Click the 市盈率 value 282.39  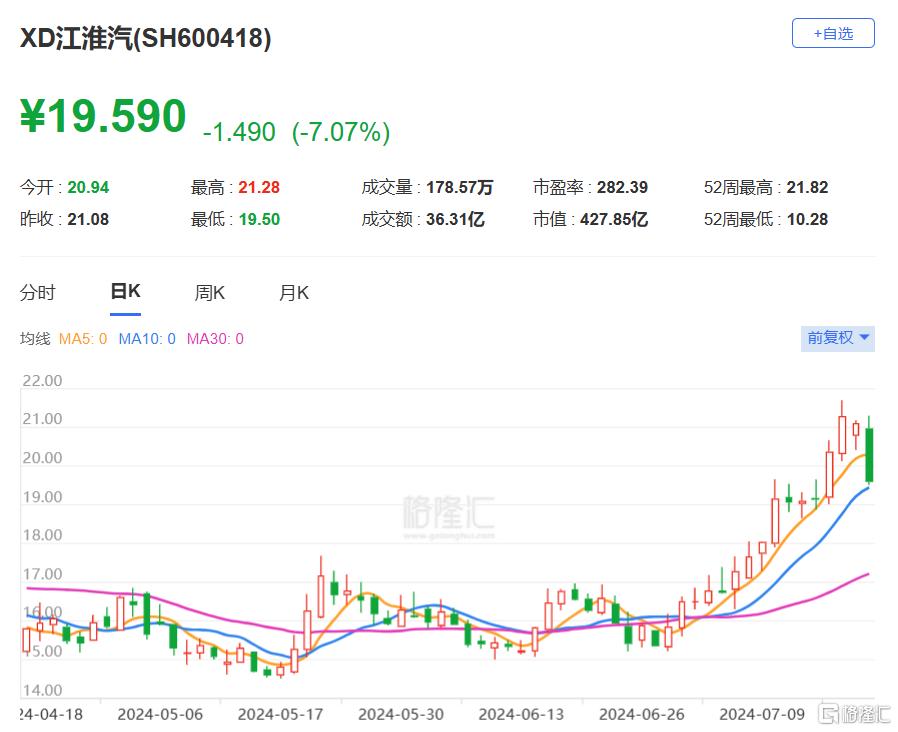623,187
